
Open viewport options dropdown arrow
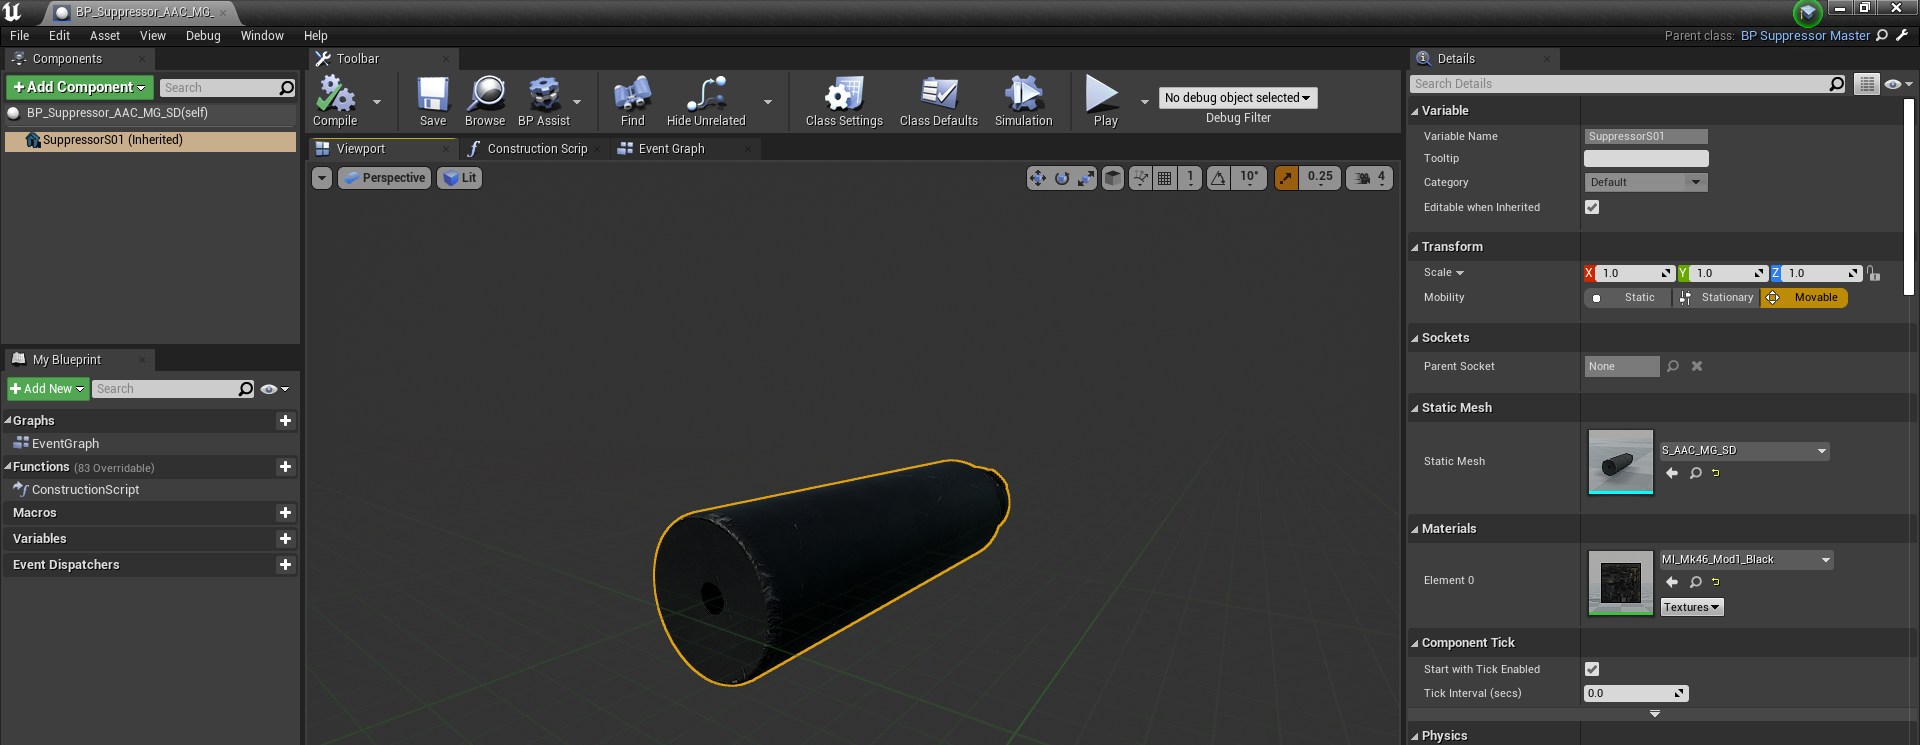tap(321, 178)
